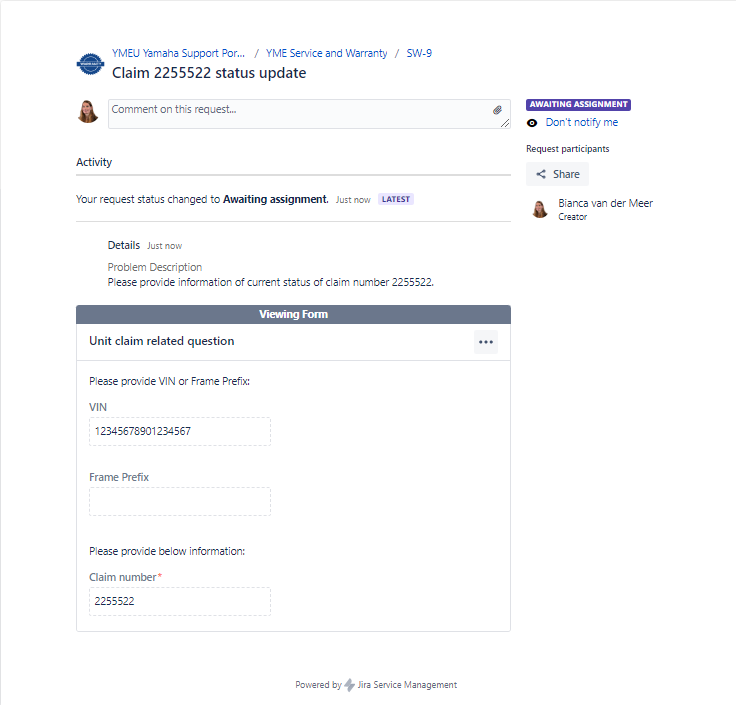This screenshot has width=736, height=705.
Task: Click the Jira Service Management footer logo
Action: (349, 685)
